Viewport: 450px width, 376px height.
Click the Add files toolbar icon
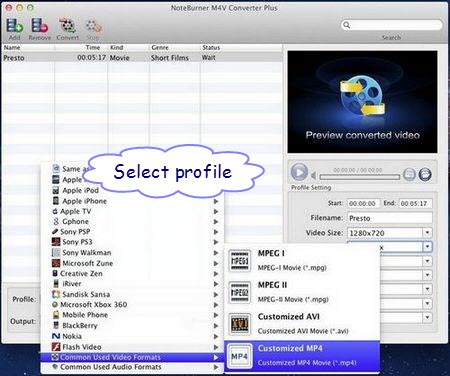15,26
